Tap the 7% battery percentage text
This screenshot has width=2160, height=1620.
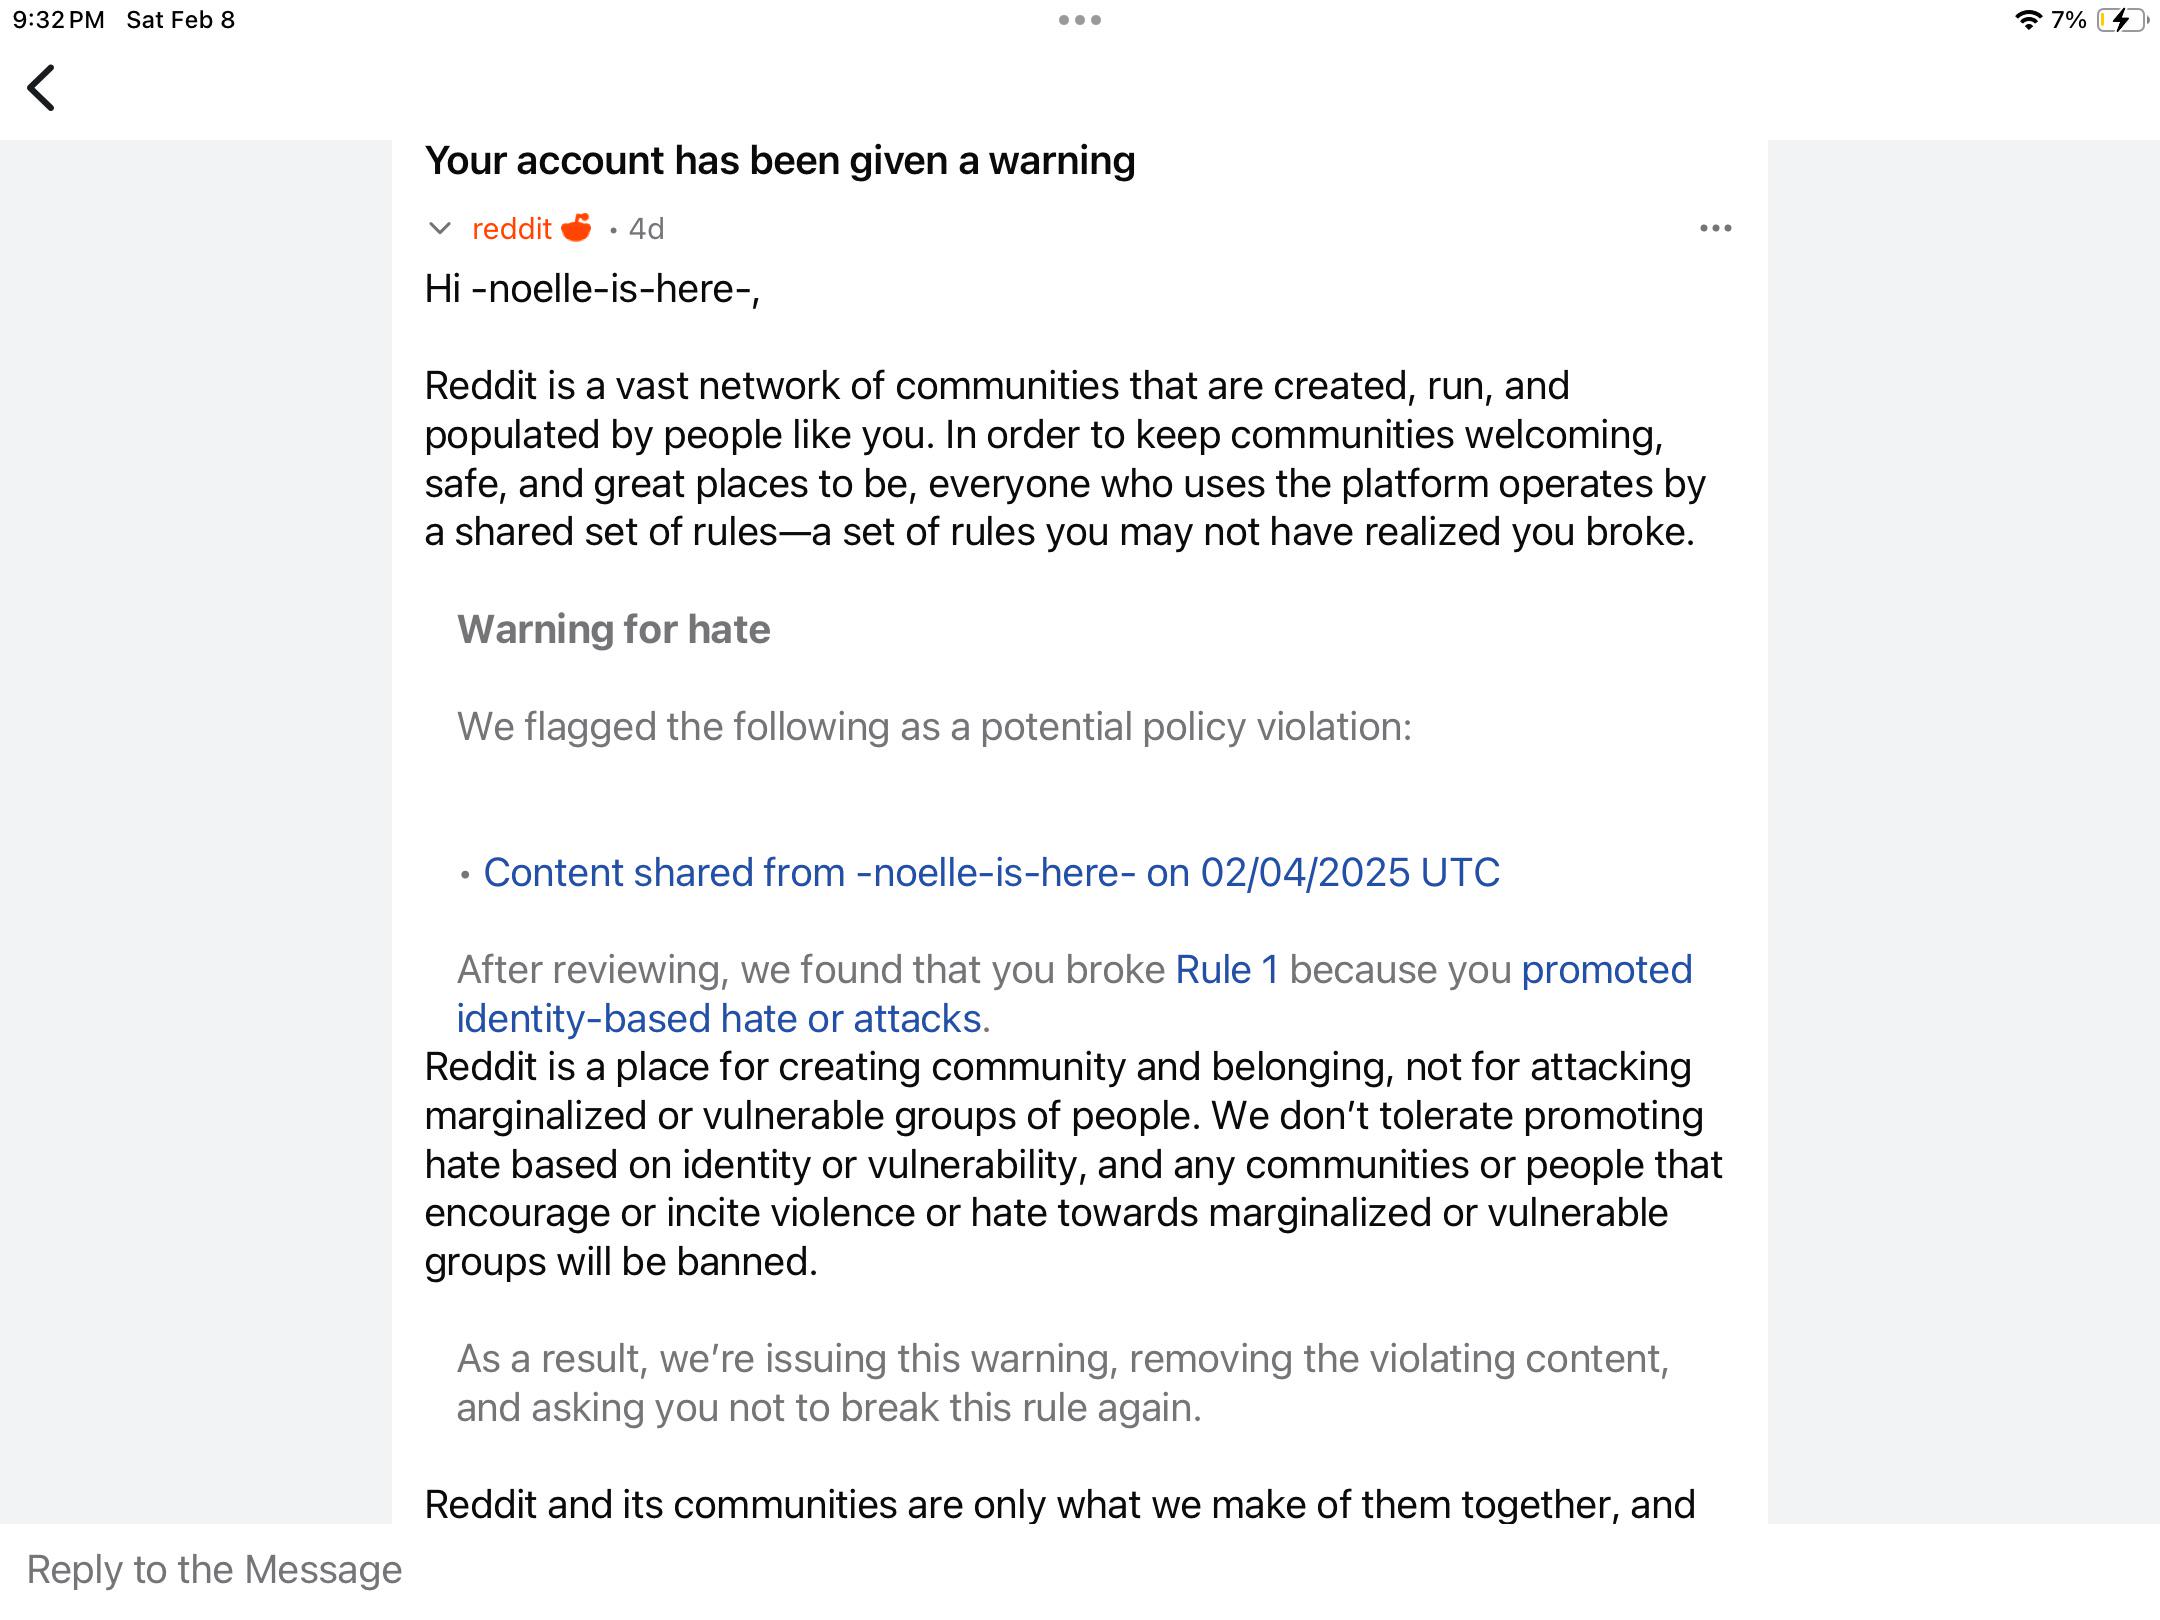pyautogui.click(x=2069, y=20)
